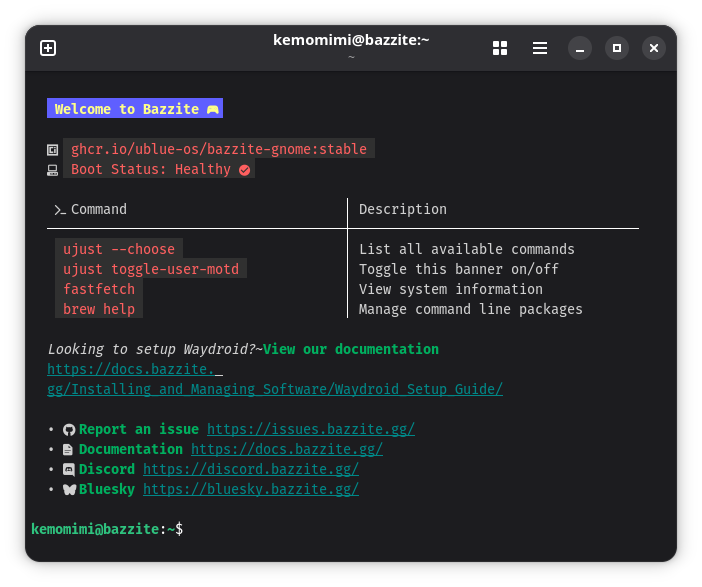
Task: Click the GitHub icon beside Report an issue
Action: tap(69, 430)
